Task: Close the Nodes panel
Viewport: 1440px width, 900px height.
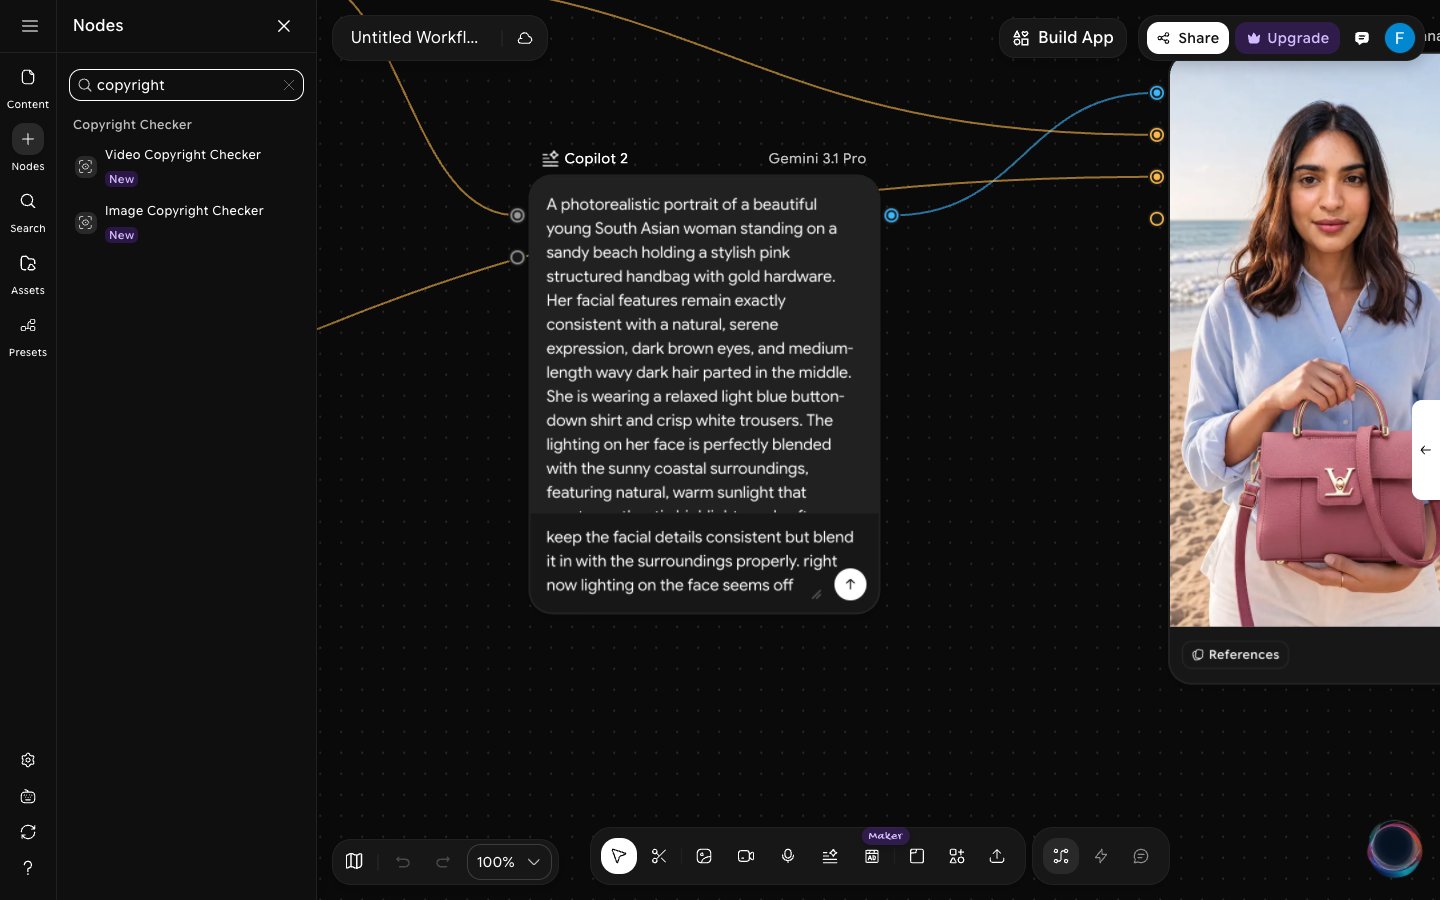Action: point(284,26)
